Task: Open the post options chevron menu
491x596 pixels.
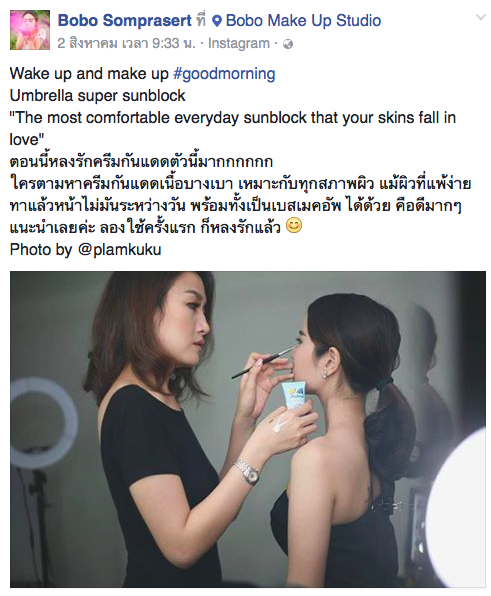Action: [481, 17]
